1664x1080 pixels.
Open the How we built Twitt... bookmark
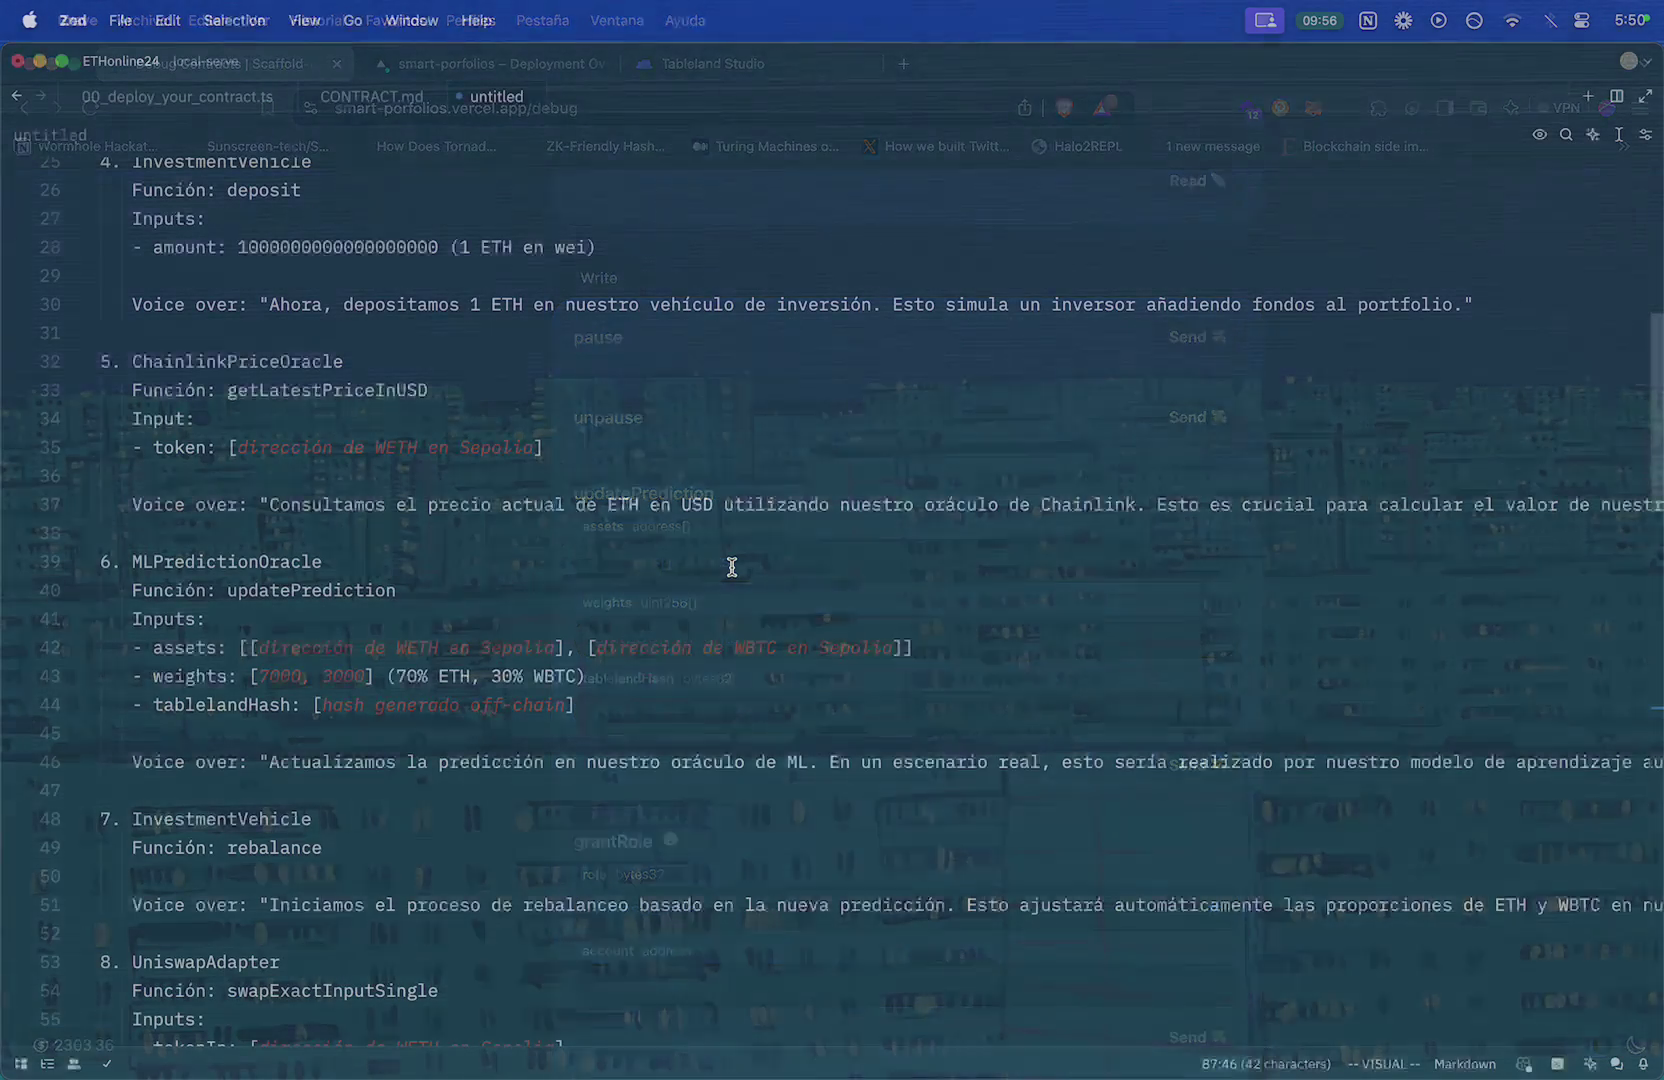click(936, 147)
